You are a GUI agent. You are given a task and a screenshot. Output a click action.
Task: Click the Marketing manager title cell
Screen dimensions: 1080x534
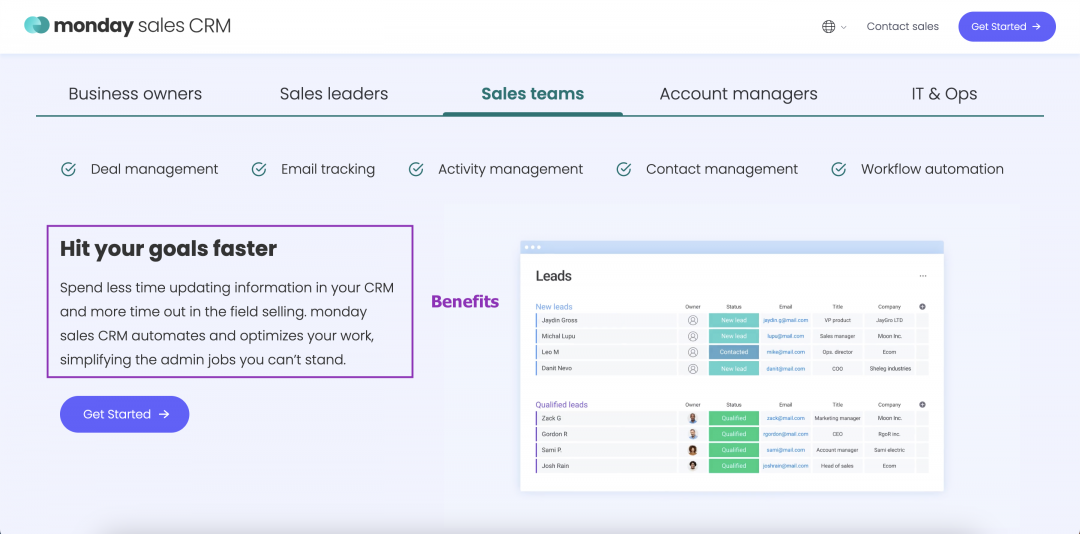(x=838, y=418)
